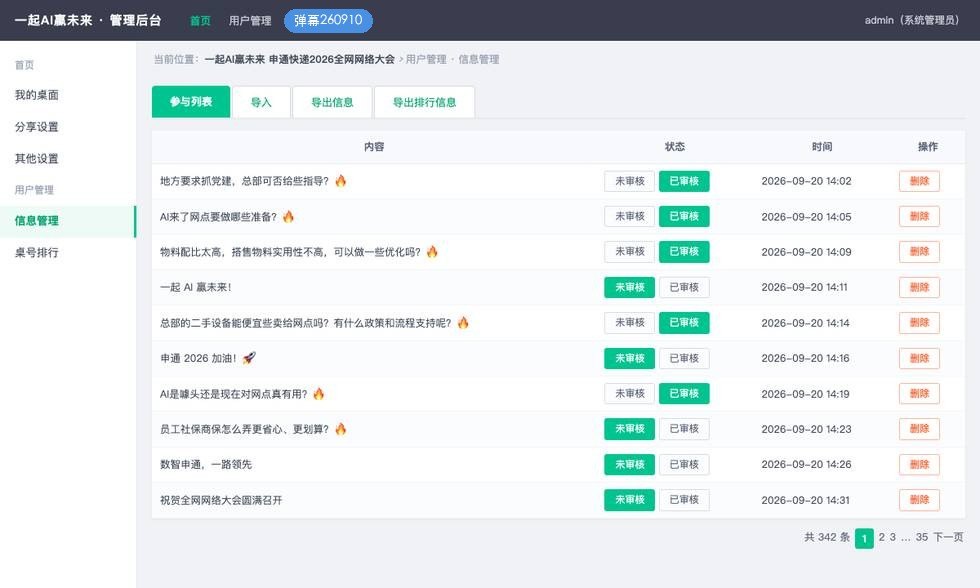Viewport: 980px width, 588px height.
Task: Click timestamp 2026-09-20 14:31
Action: pyautogui.click(x=806, y=500)
